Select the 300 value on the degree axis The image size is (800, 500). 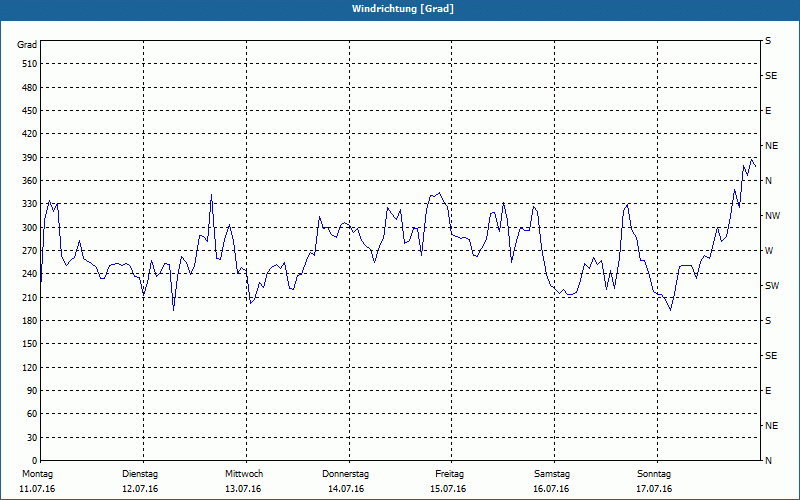(x=30, y=227)
